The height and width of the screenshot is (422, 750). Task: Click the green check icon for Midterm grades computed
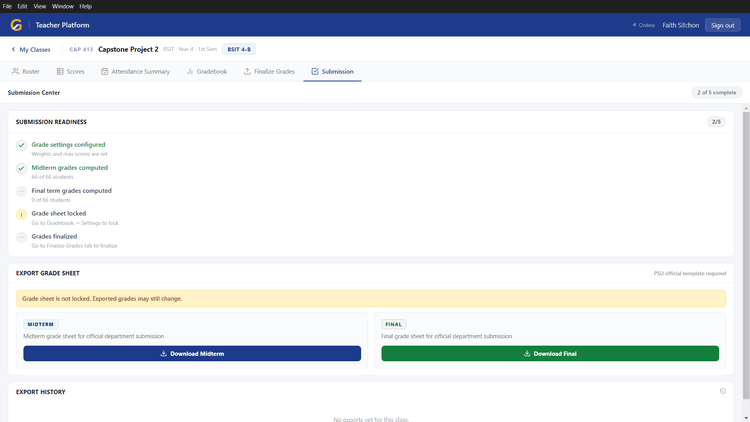click(22, 168)
